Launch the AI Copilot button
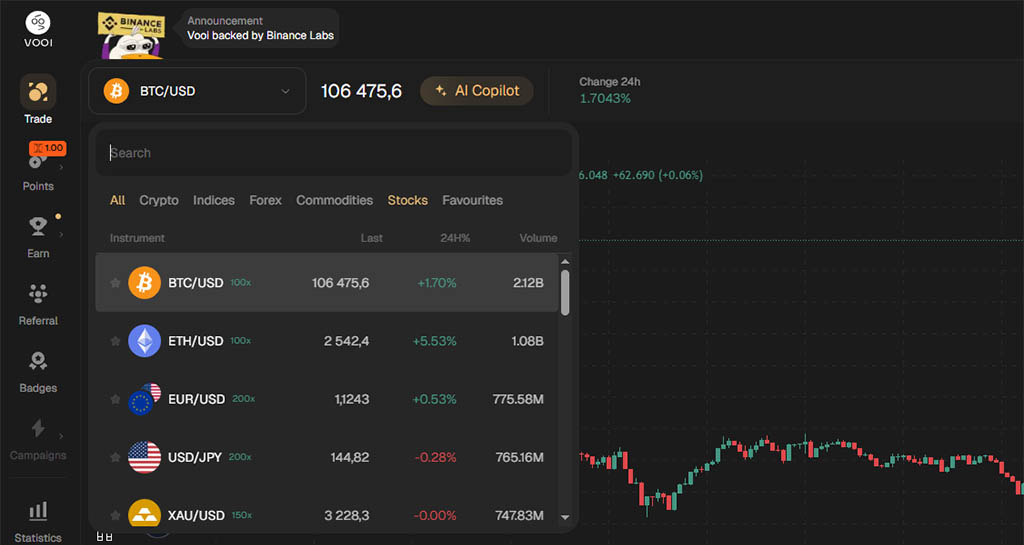 point(477,91)
